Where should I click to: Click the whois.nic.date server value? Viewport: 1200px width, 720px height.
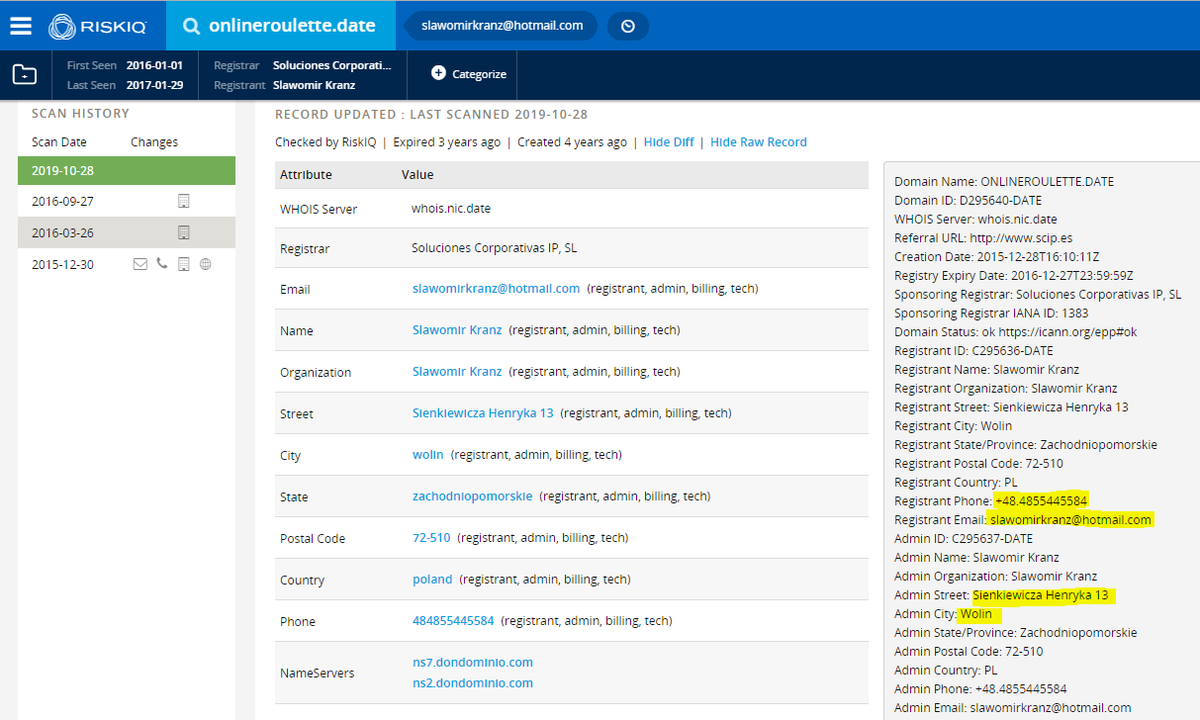point(451,209)
